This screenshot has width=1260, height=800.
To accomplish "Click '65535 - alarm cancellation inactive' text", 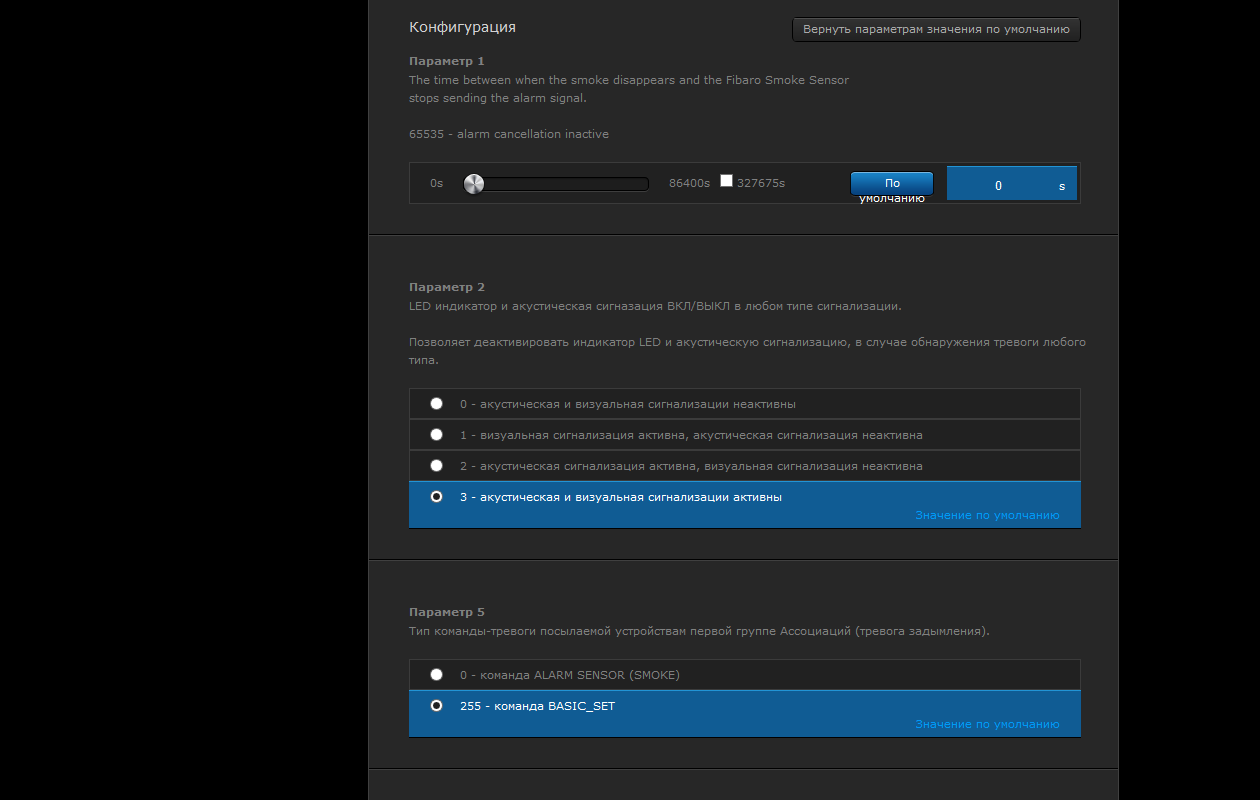I will coord(509,134).
